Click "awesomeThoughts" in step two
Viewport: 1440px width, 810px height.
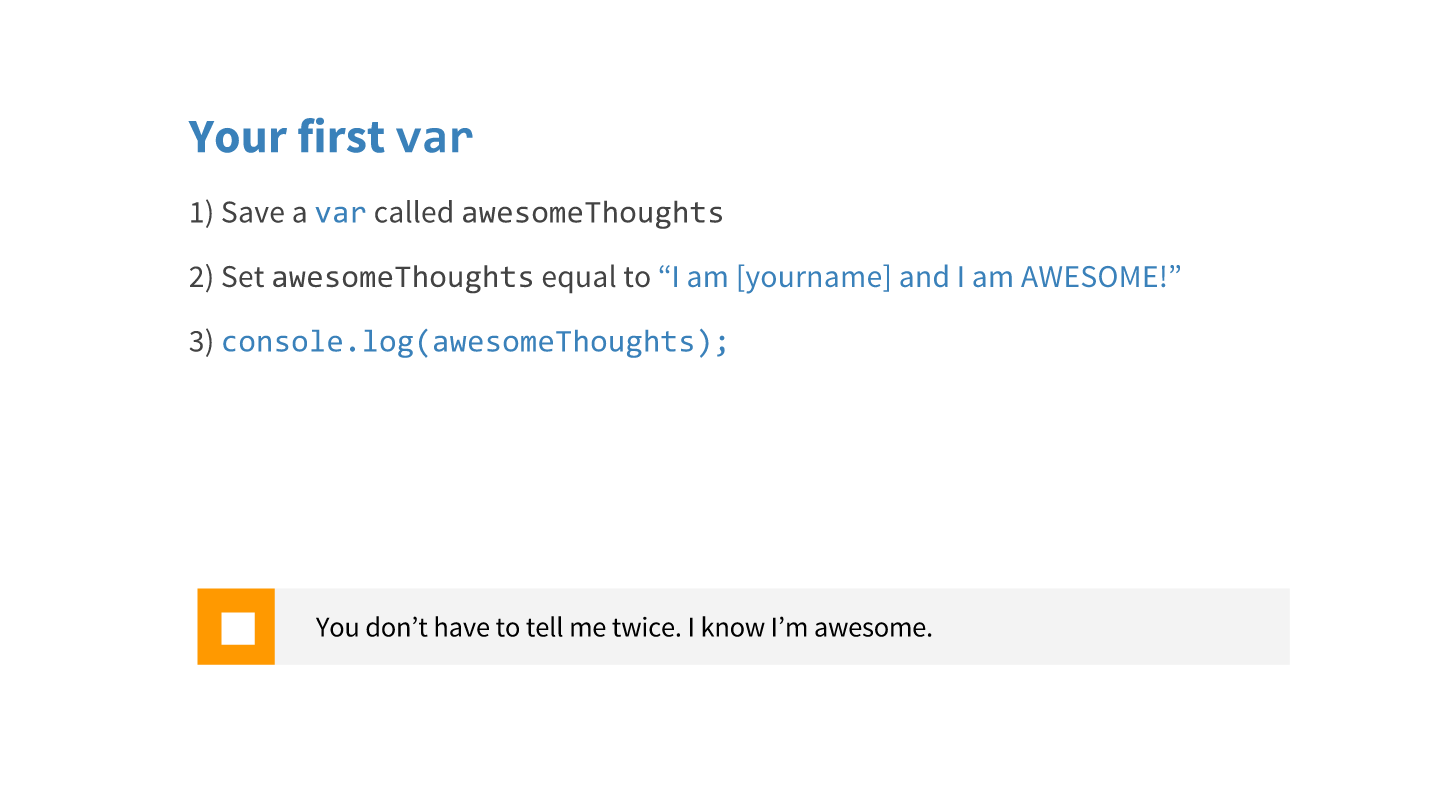(x=402, y=277)
